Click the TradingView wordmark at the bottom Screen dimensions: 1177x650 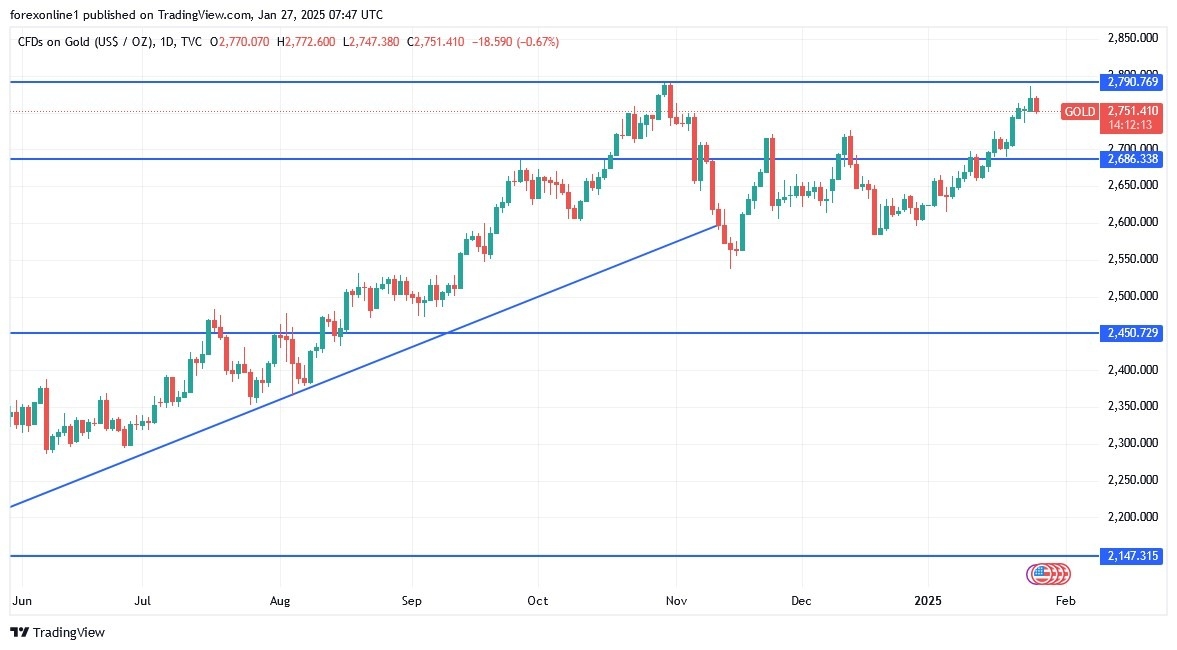tap(68, 632)
